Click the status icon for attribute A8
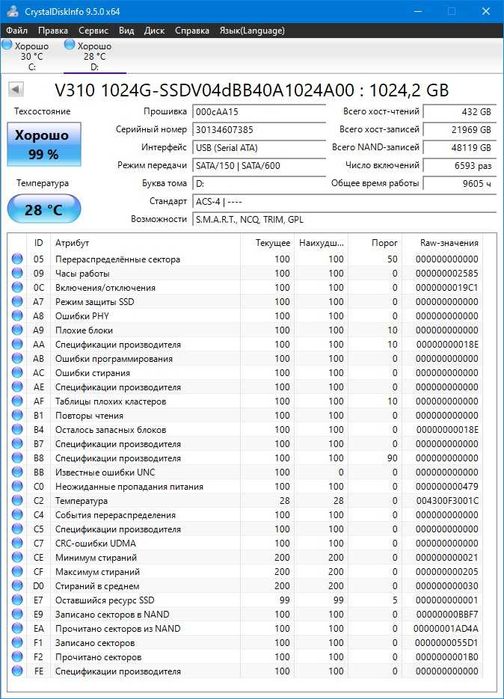This screenshot has height=699, width=504. (17, 316)
